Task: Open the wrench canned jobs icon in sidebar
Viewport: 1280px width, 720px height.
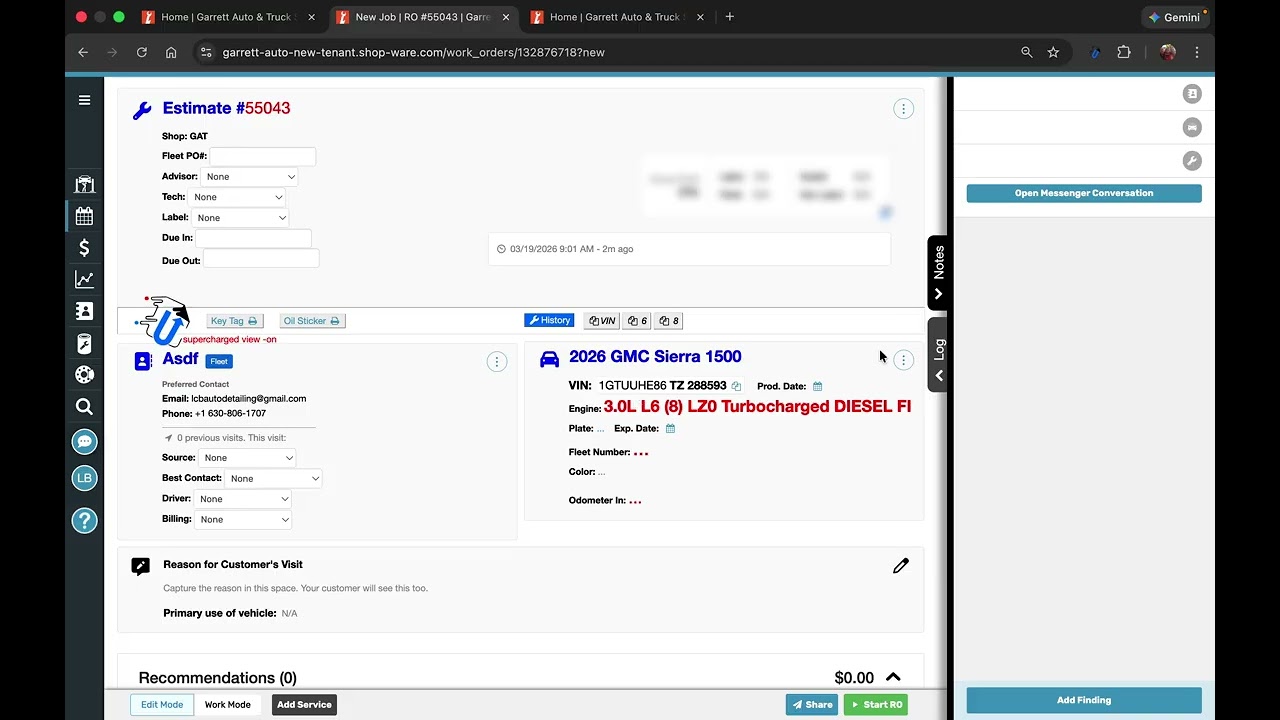Action: [84, 343]
